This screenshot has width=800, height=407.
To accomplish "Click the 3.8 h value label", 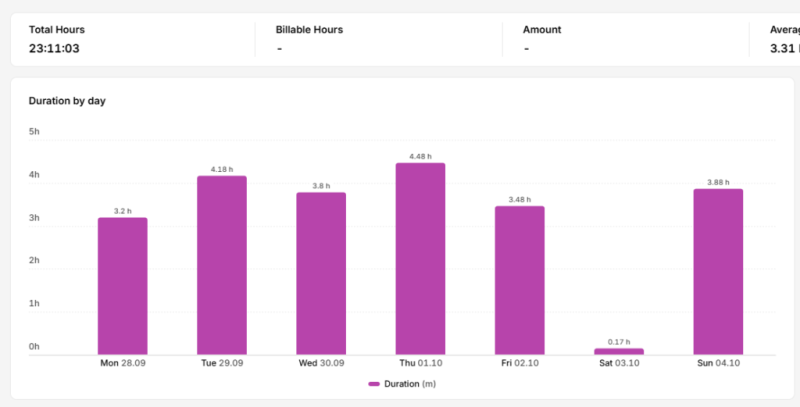I will pyautogui.click(x=321, y=186).
